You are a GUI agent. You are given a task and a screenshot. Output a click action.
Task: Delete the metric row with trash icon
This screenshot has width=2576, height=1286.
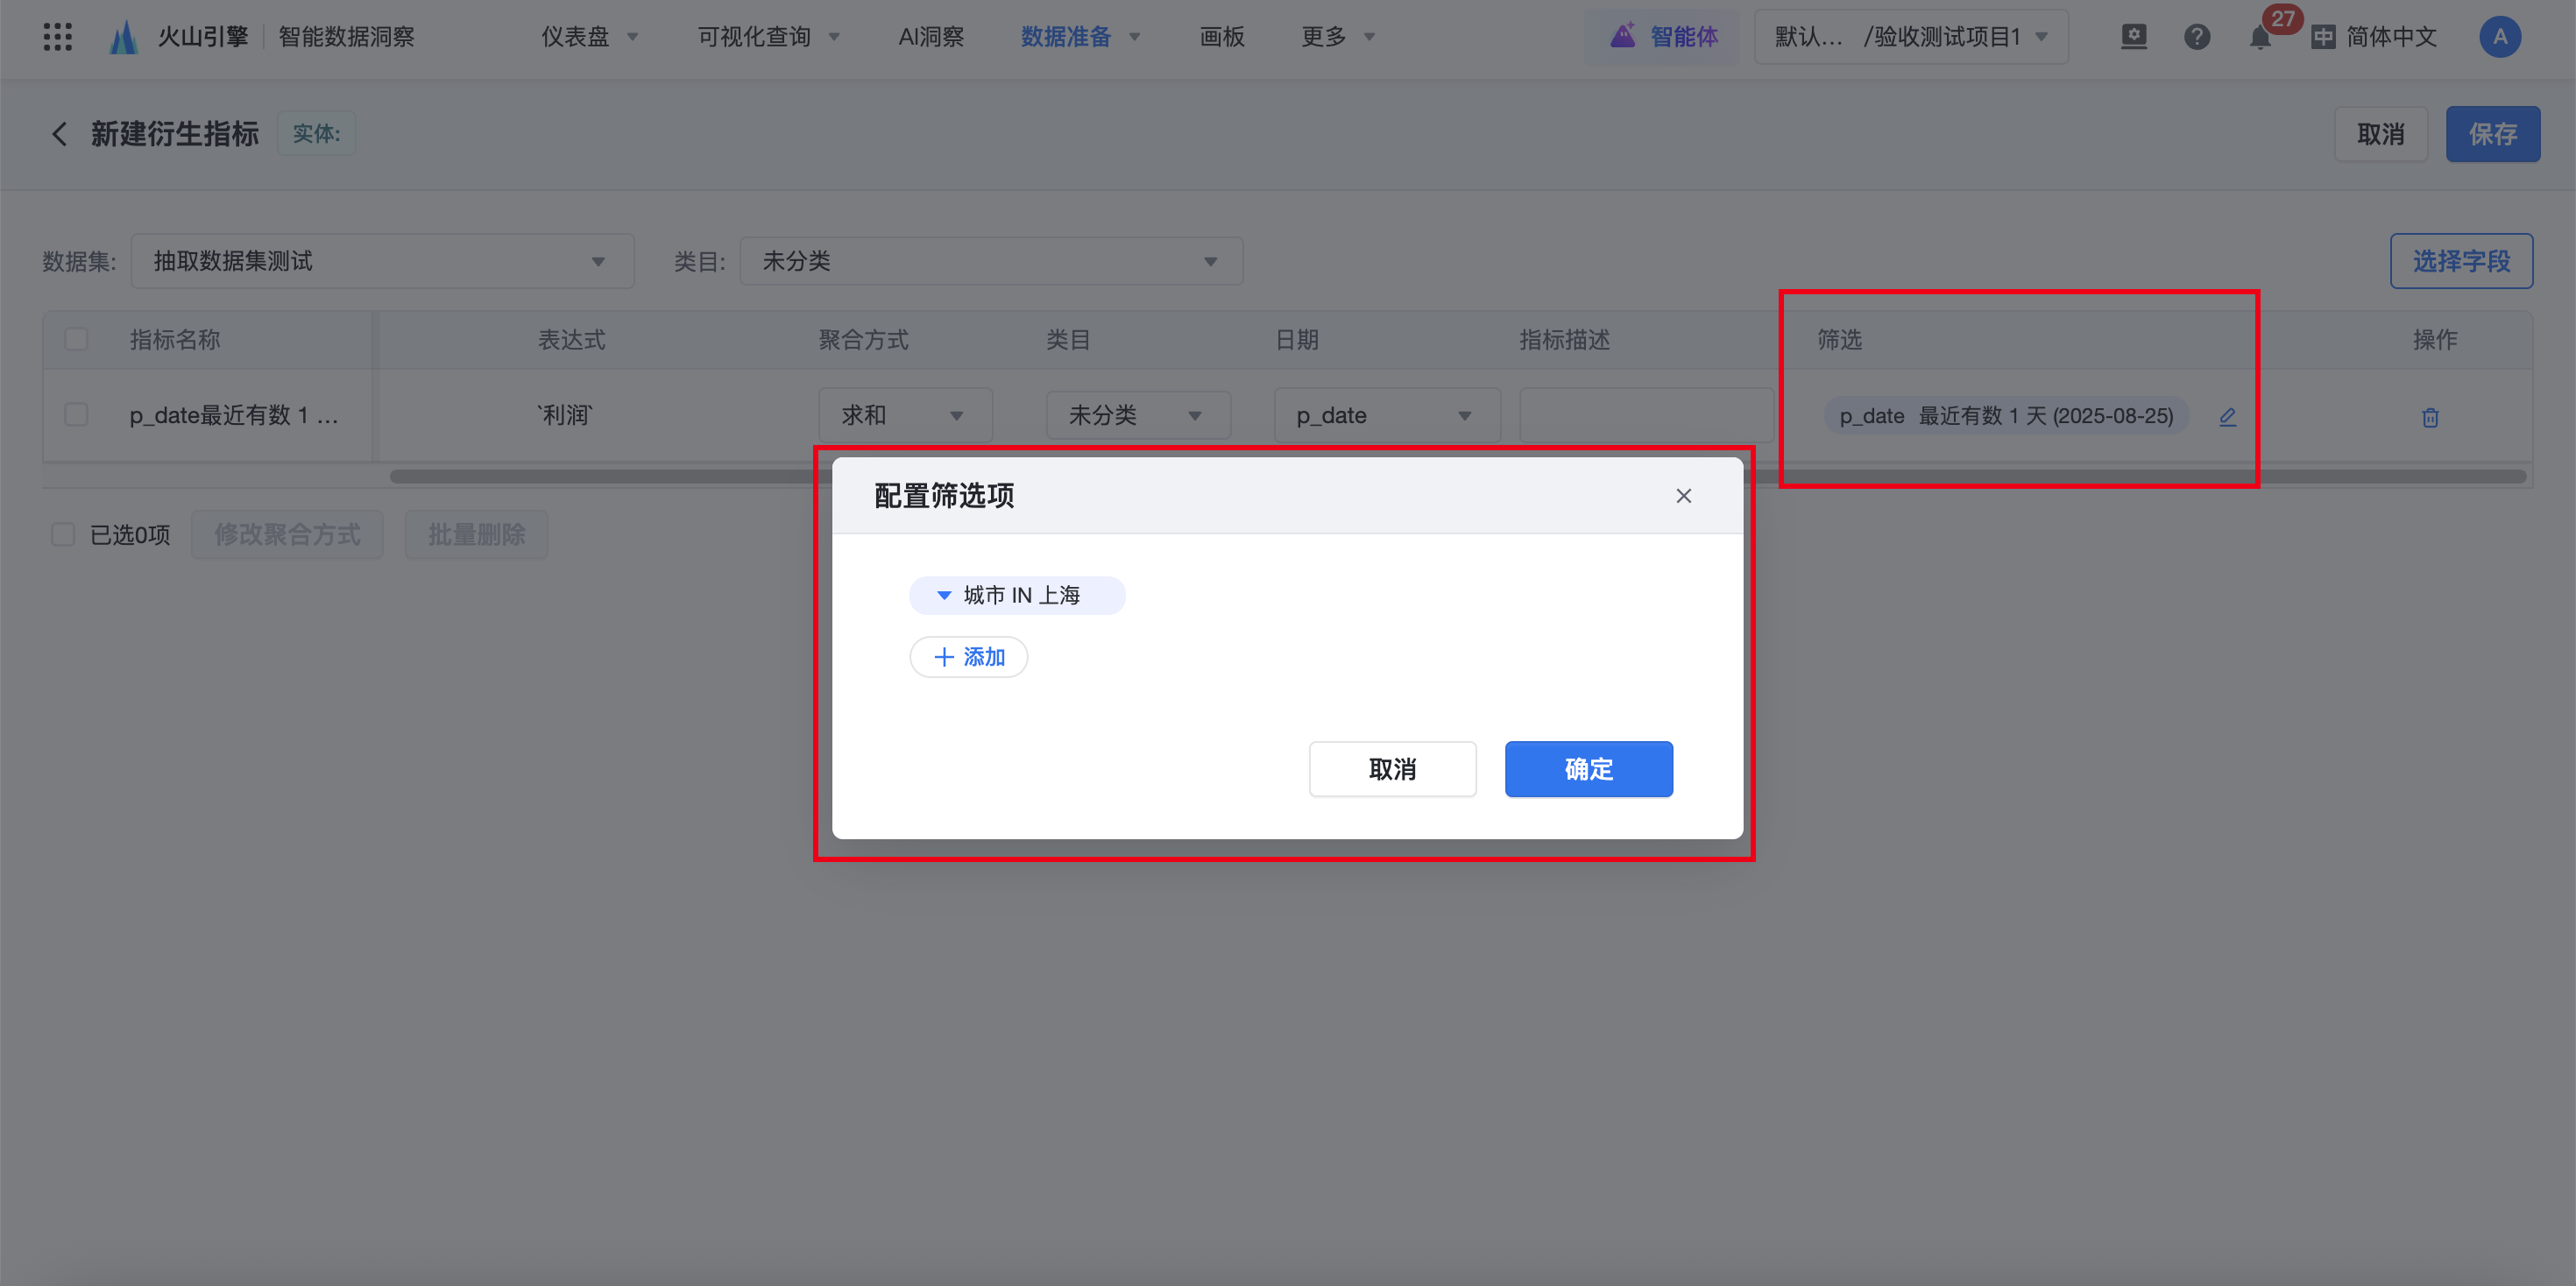(x=2430, y=417)
